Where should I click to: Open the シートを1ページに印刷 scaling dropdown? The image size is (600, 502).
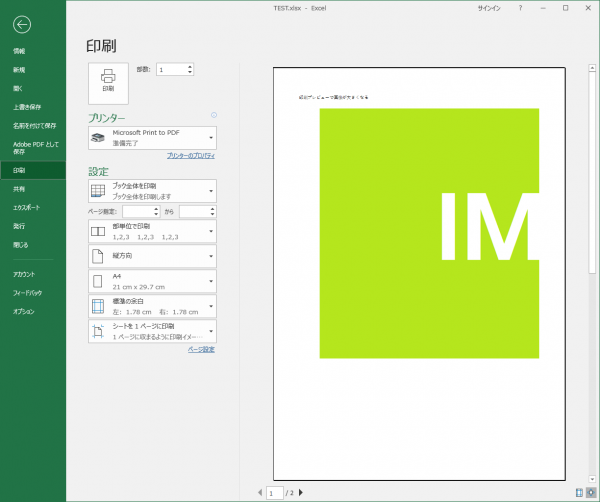152,331
